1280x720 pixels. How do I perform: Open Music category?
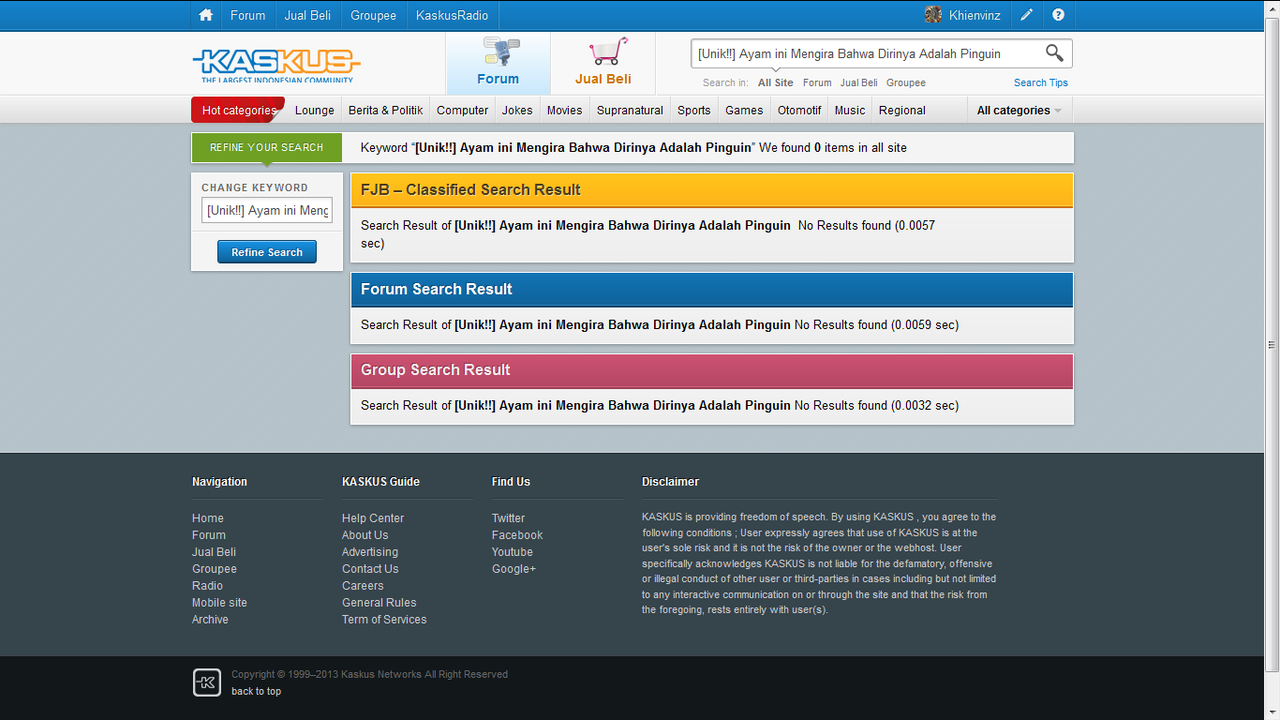(850, 110)
